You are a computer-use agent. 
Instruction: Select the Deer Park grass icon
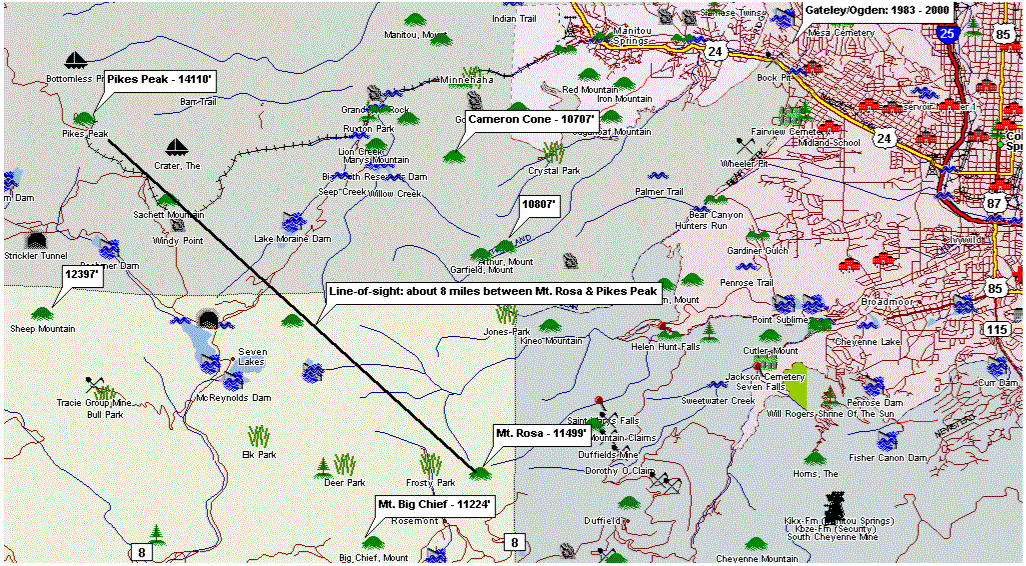tap(345, 465)
